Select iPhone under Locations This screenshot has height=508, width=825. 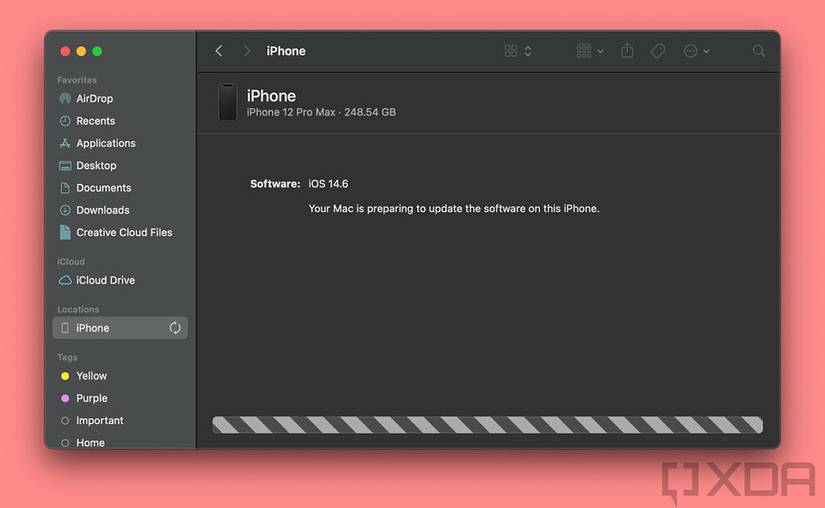click(120, 328)
